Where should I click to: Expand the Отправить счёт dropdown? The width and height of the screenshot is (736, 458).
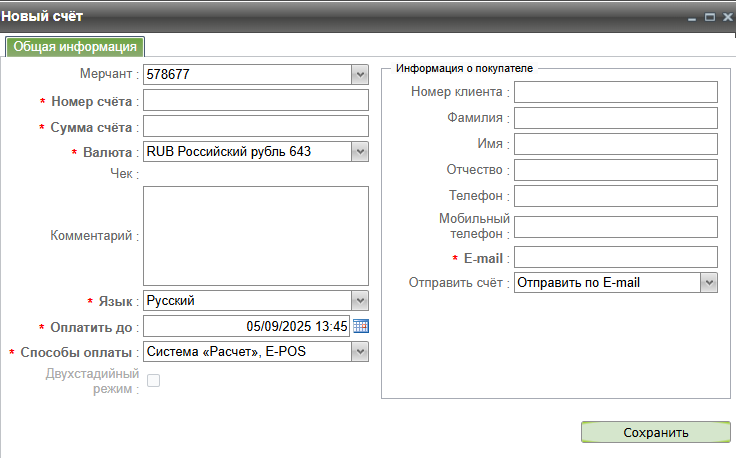[708, 283]
